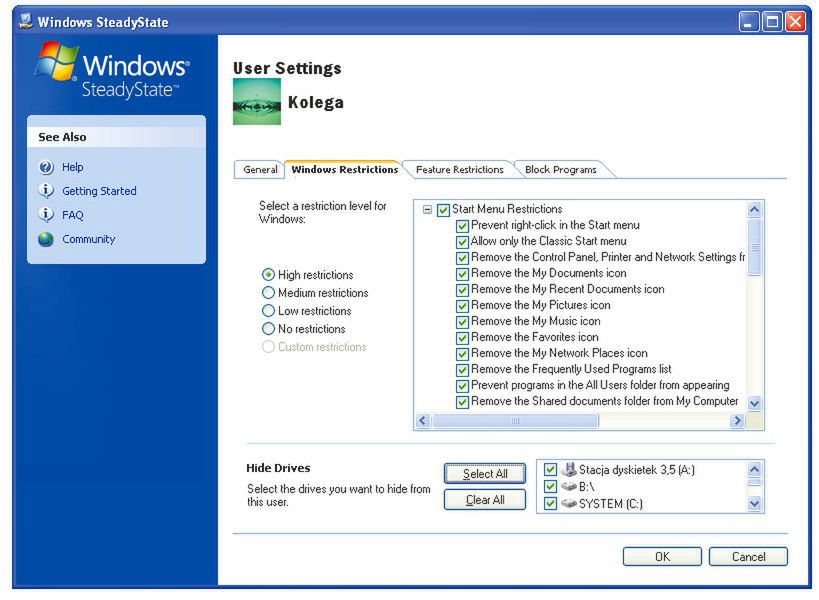This screenshot has height=600, width=819.
Task: Toggle Remove the My Music icon checkbox
Action: click(462, 322)
